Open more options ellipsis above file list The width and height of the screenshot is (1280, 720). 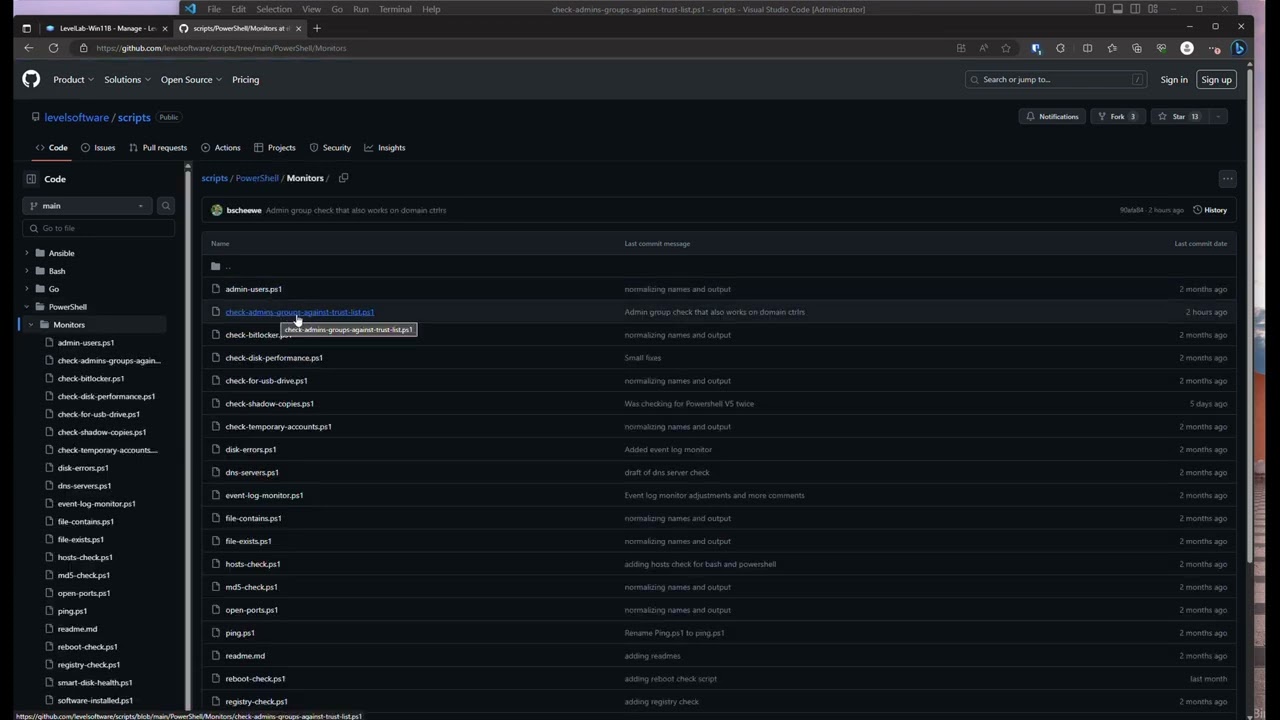[x=1227, y=179]
